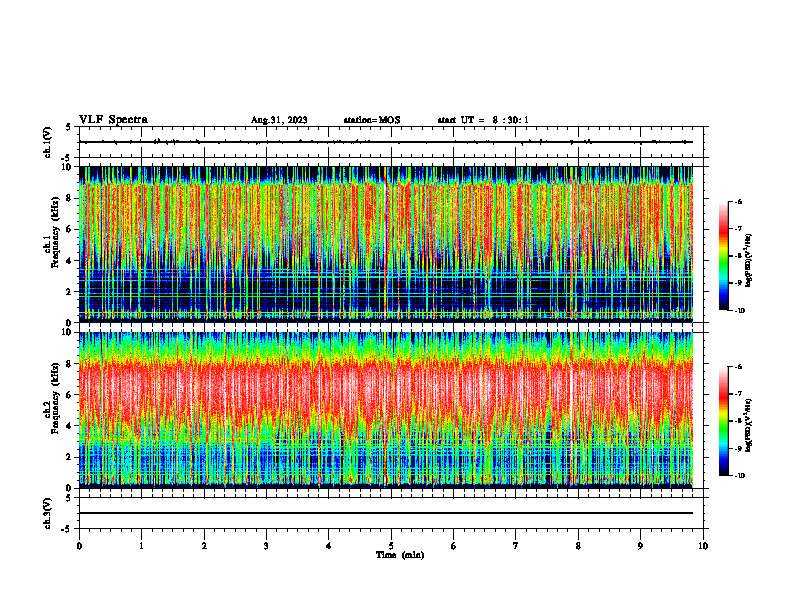Select the ch.2 color scale bar
The width and height of the screenshot is (792, 612).
click(723, 421)
